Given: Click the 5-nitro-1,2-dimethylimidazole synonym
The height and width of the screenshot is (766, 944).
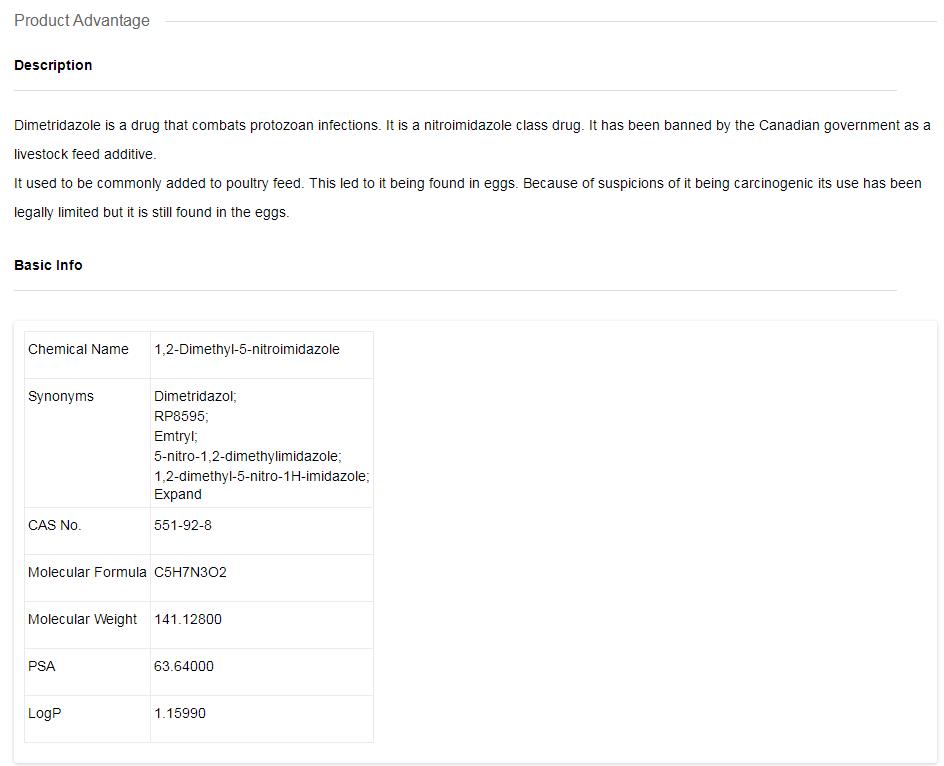Looking at the screenshot, I should (247, 456).
